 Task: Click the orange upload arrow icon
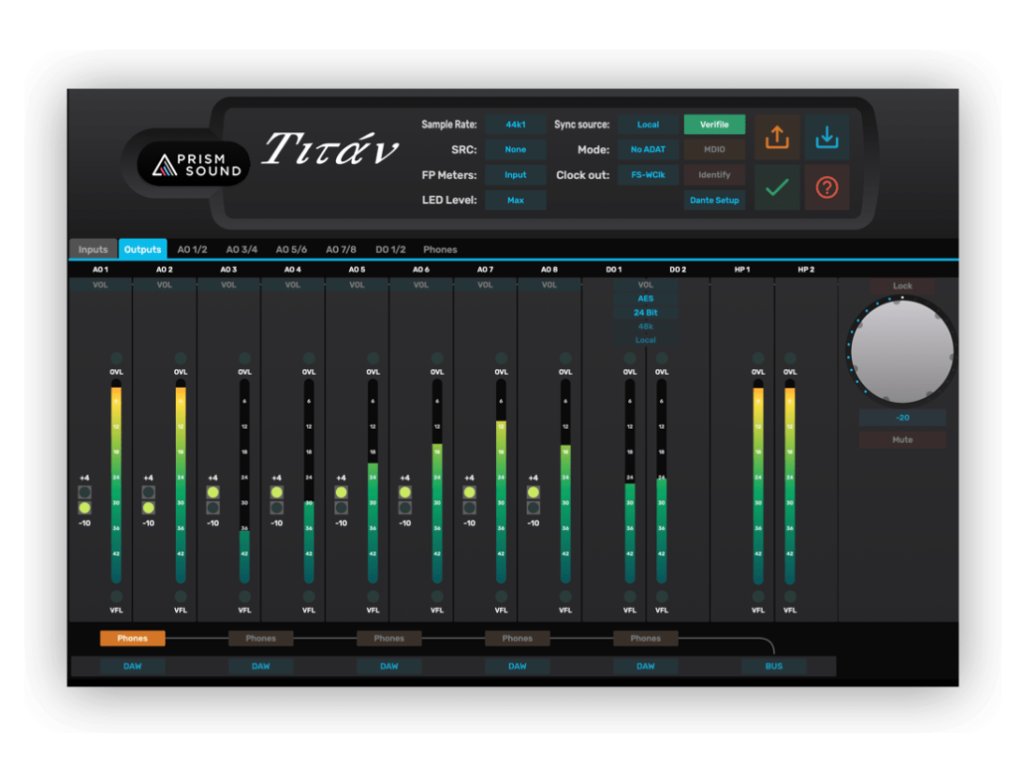point(777,138)
